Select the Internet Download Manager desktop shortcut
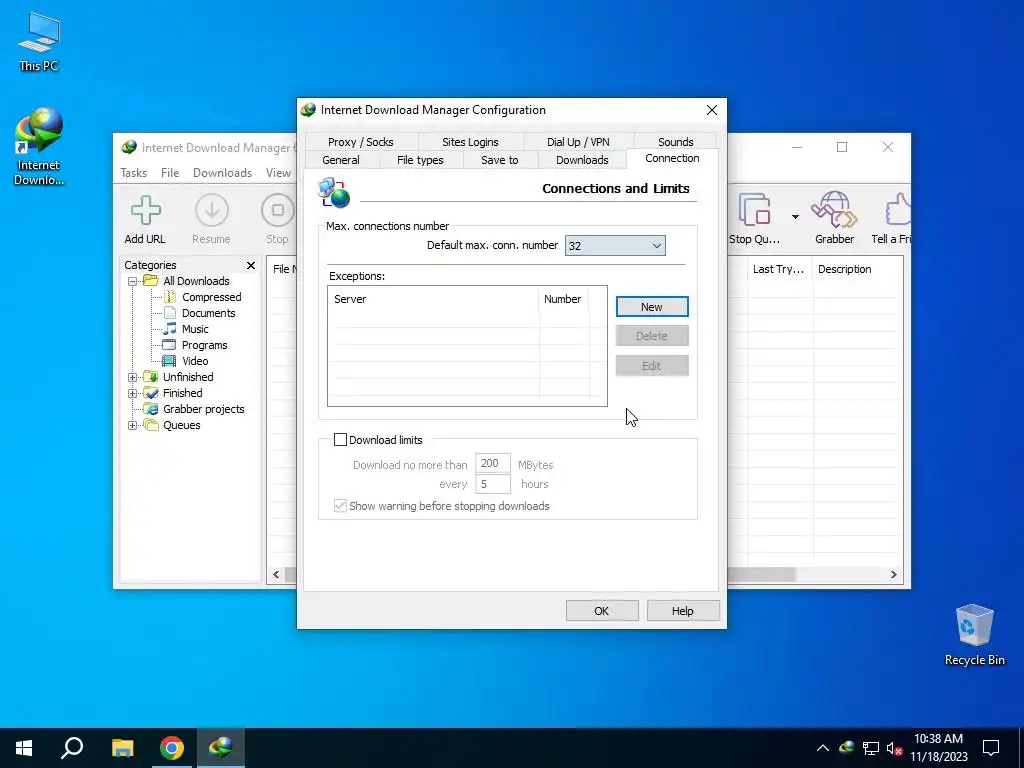The image size is (1024, 768). 39,146
